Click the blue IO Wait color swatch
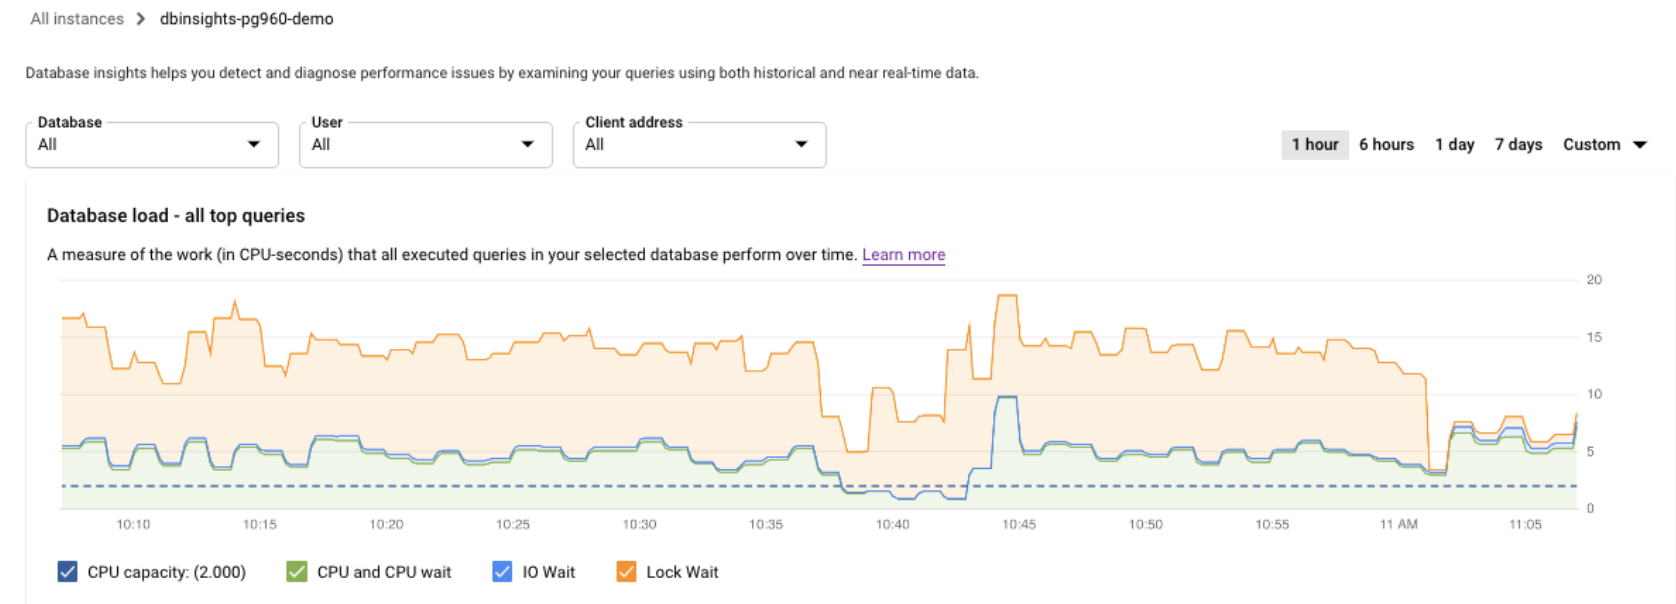 500,571
